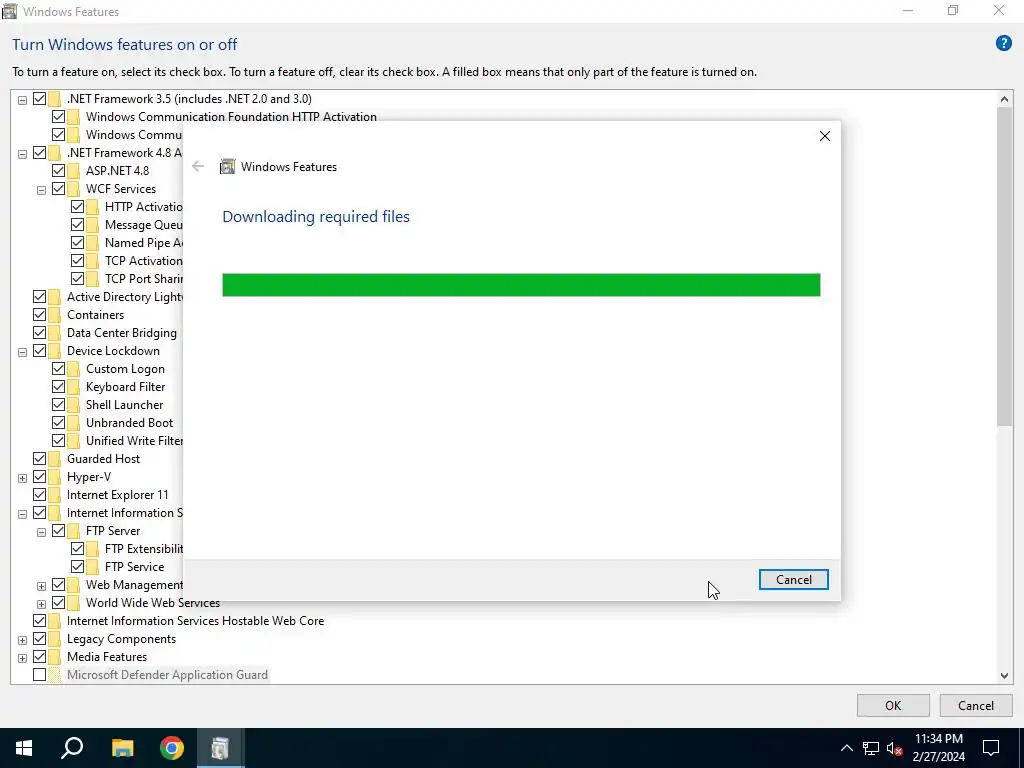The width and height of the screenshot is (1024, 768).
Task: Expand the Hyper-V node
Action: tap(22, 478)
